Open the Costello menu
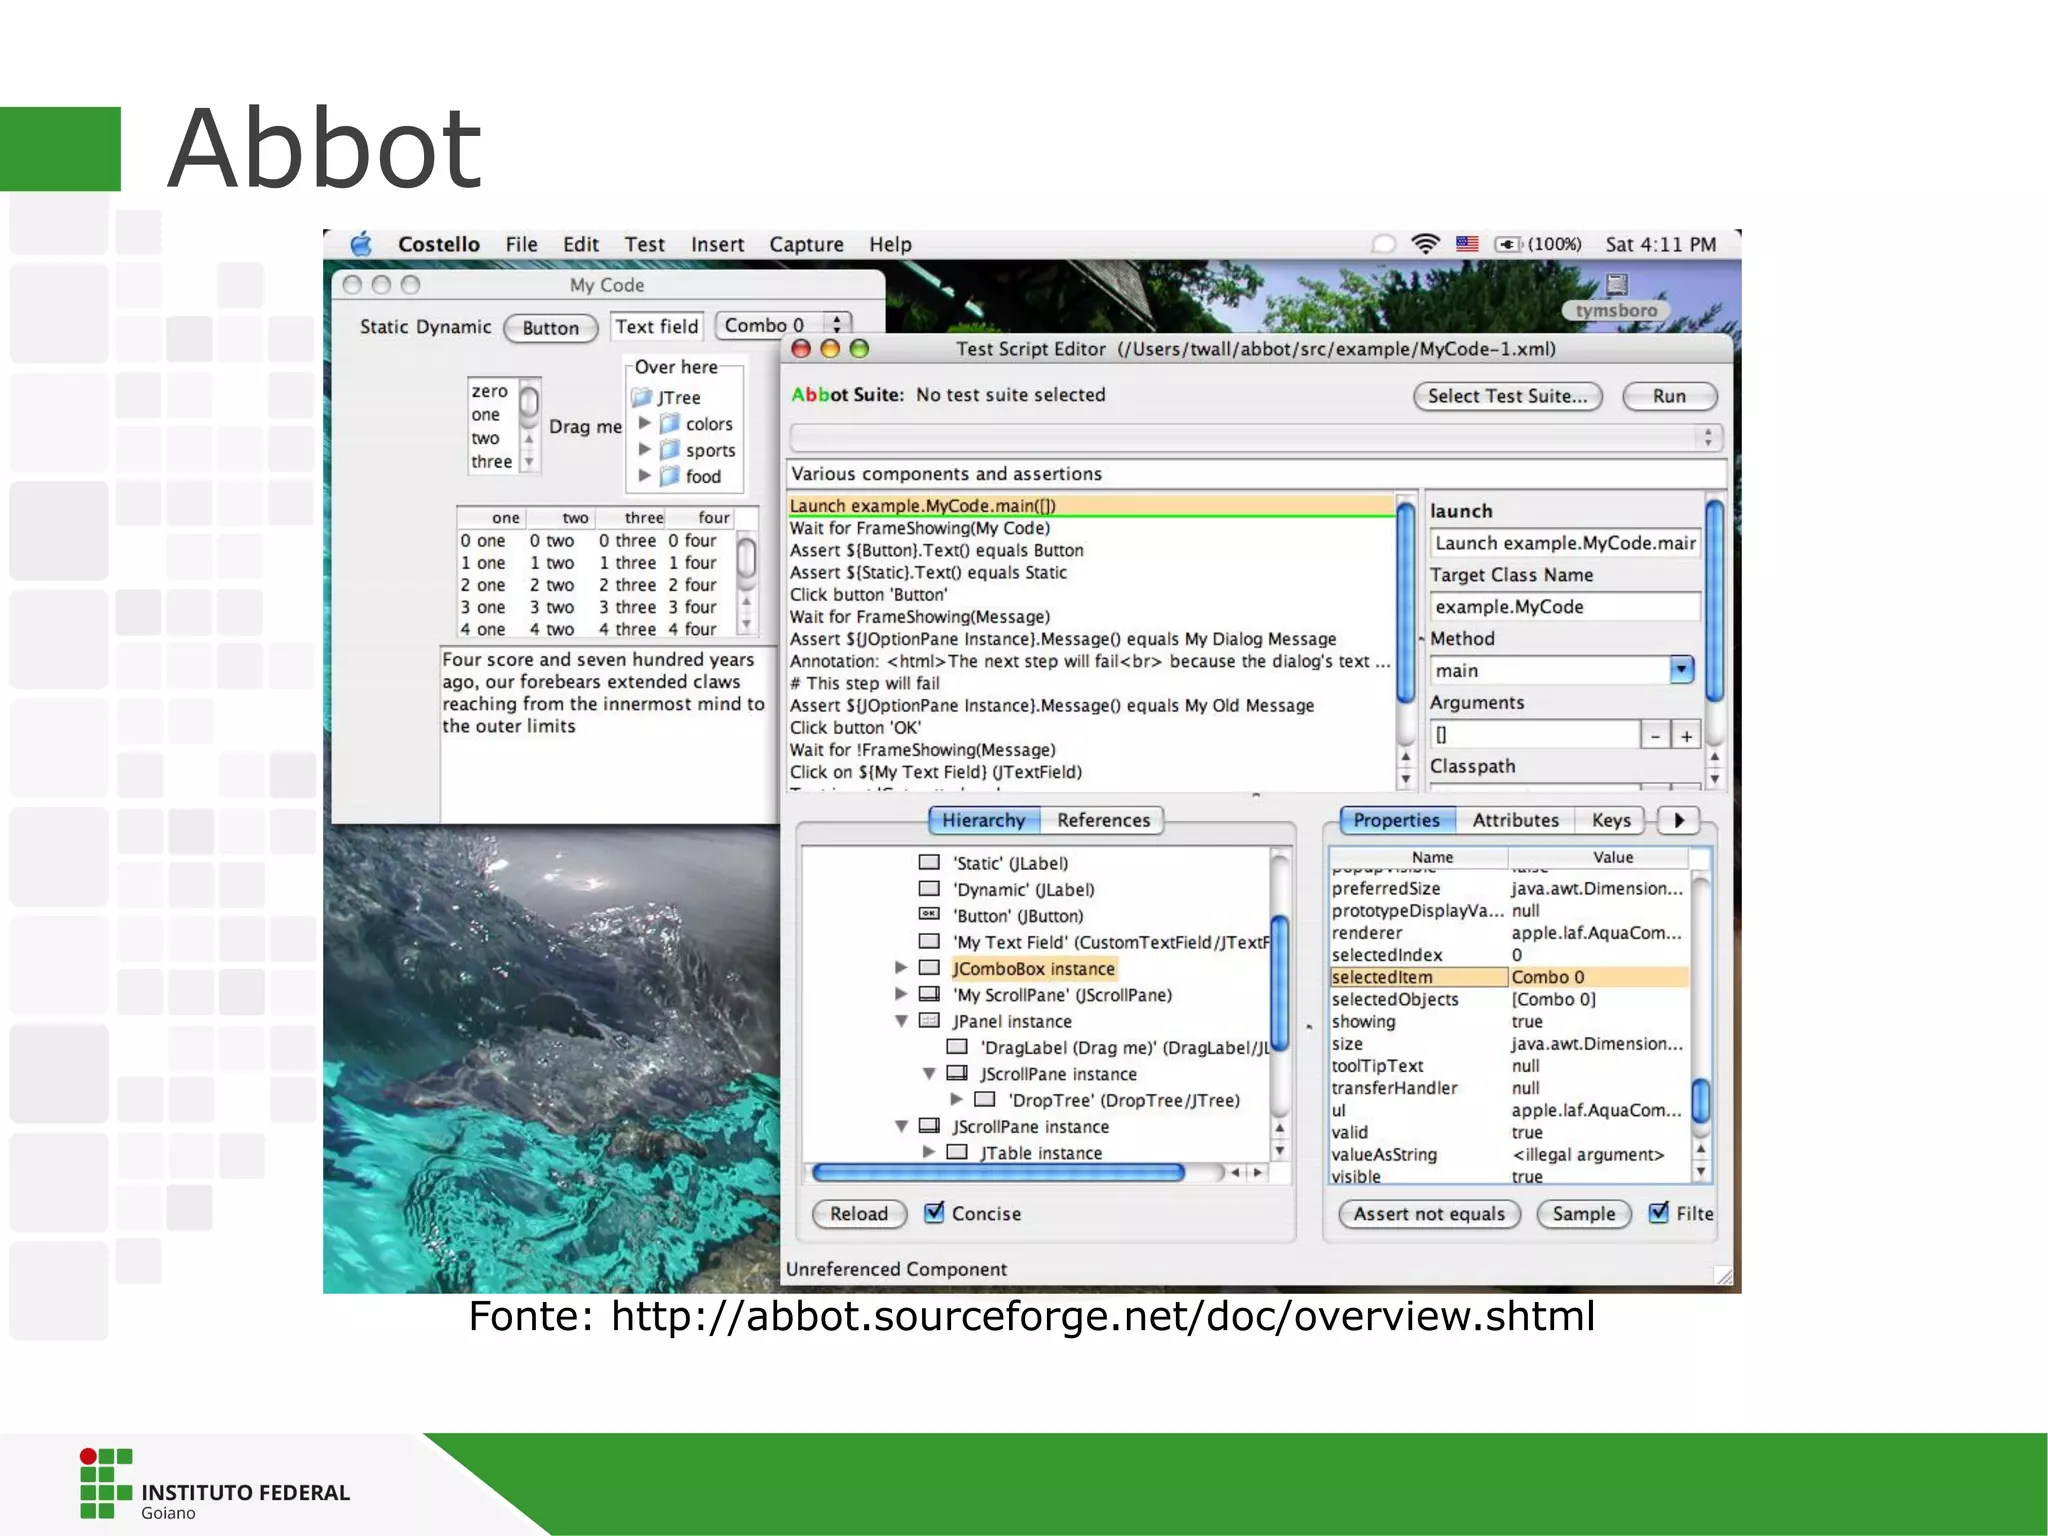 coord(439,244)
